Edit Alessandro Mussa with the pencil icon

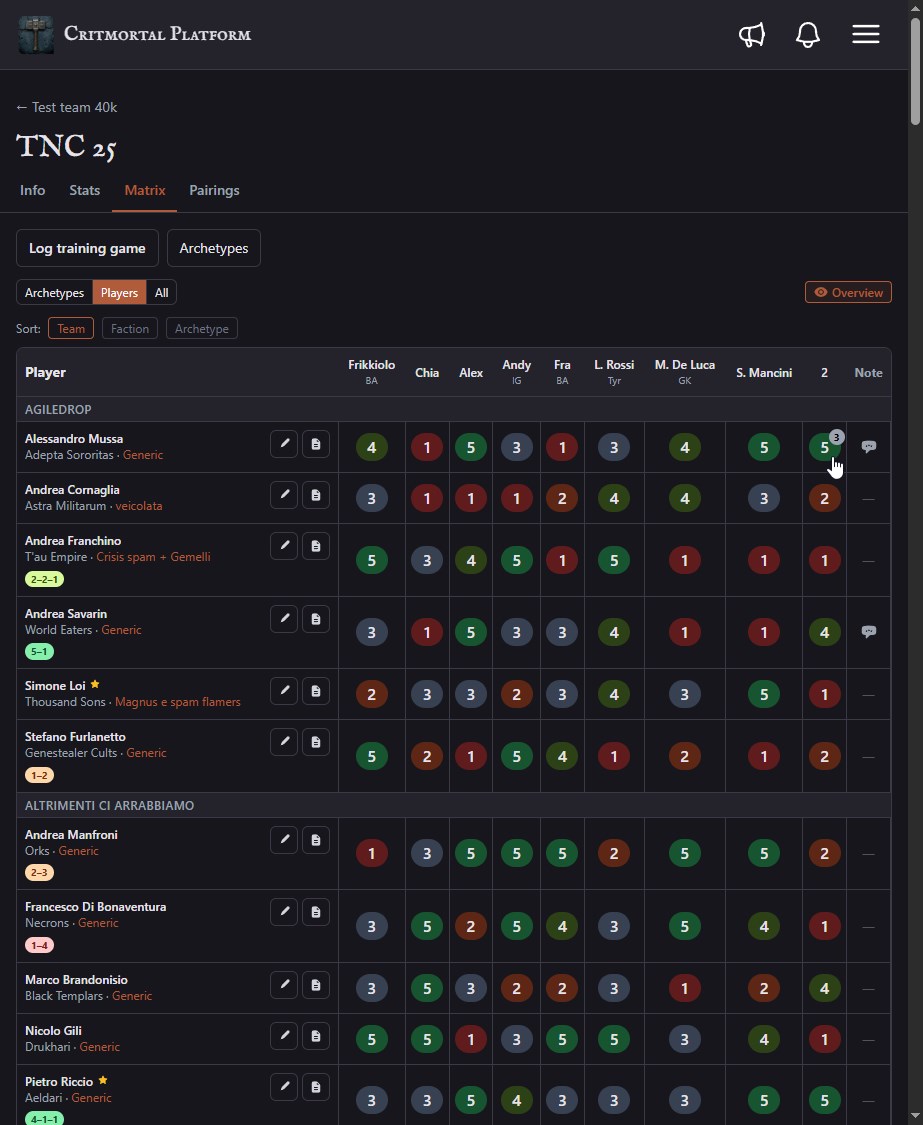click(x=284, y=444)
